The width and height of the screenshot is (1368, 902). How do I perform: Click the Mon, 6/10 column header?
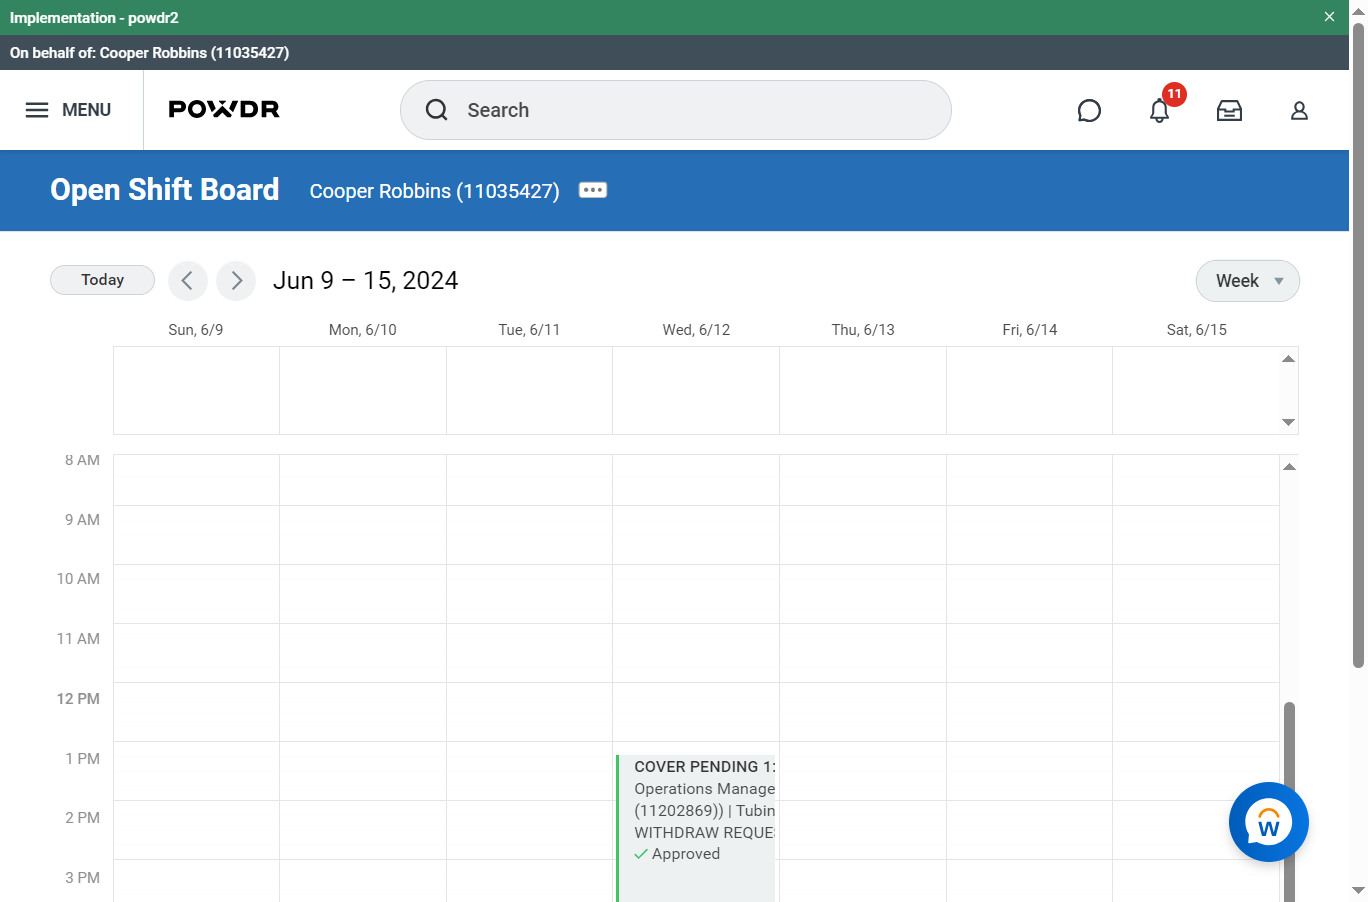[363, 330]
